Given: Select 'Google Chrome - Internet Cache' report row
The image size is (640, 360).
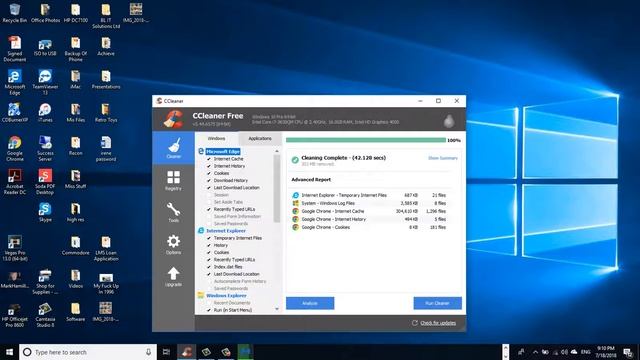Looking at the screenshot, I should 369,211.
